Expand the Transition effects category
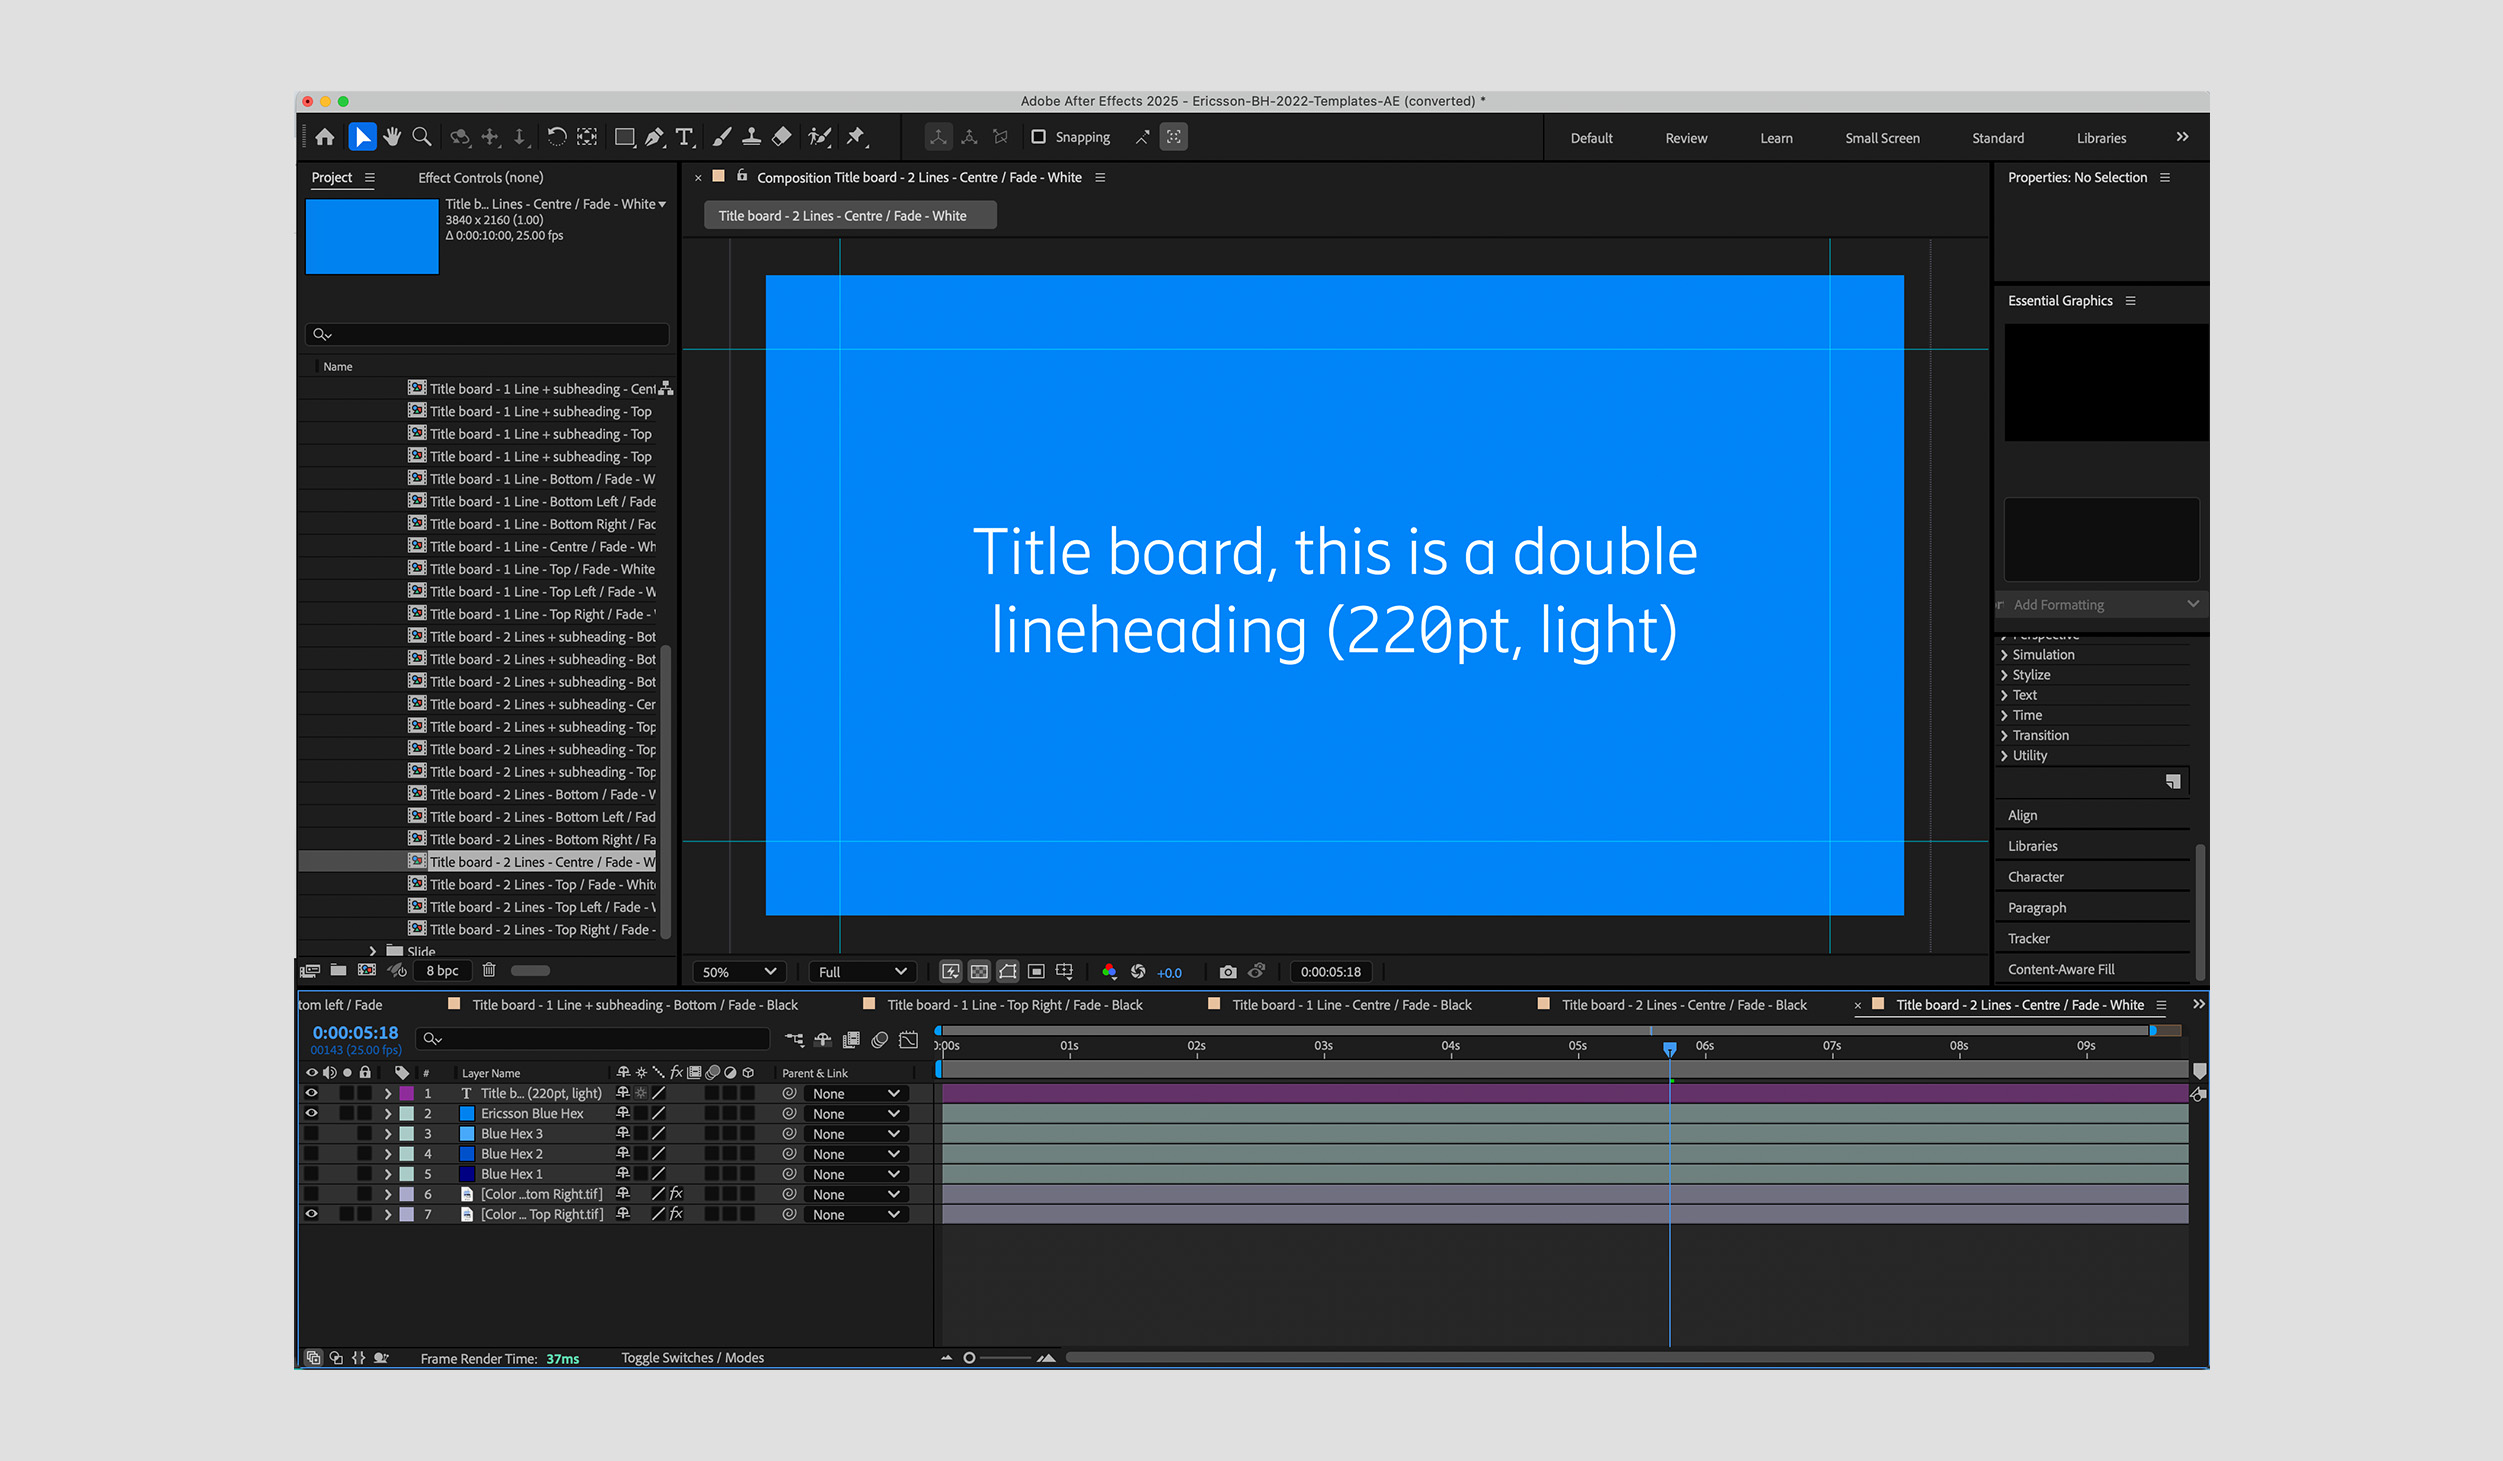 coord(2004,736)
